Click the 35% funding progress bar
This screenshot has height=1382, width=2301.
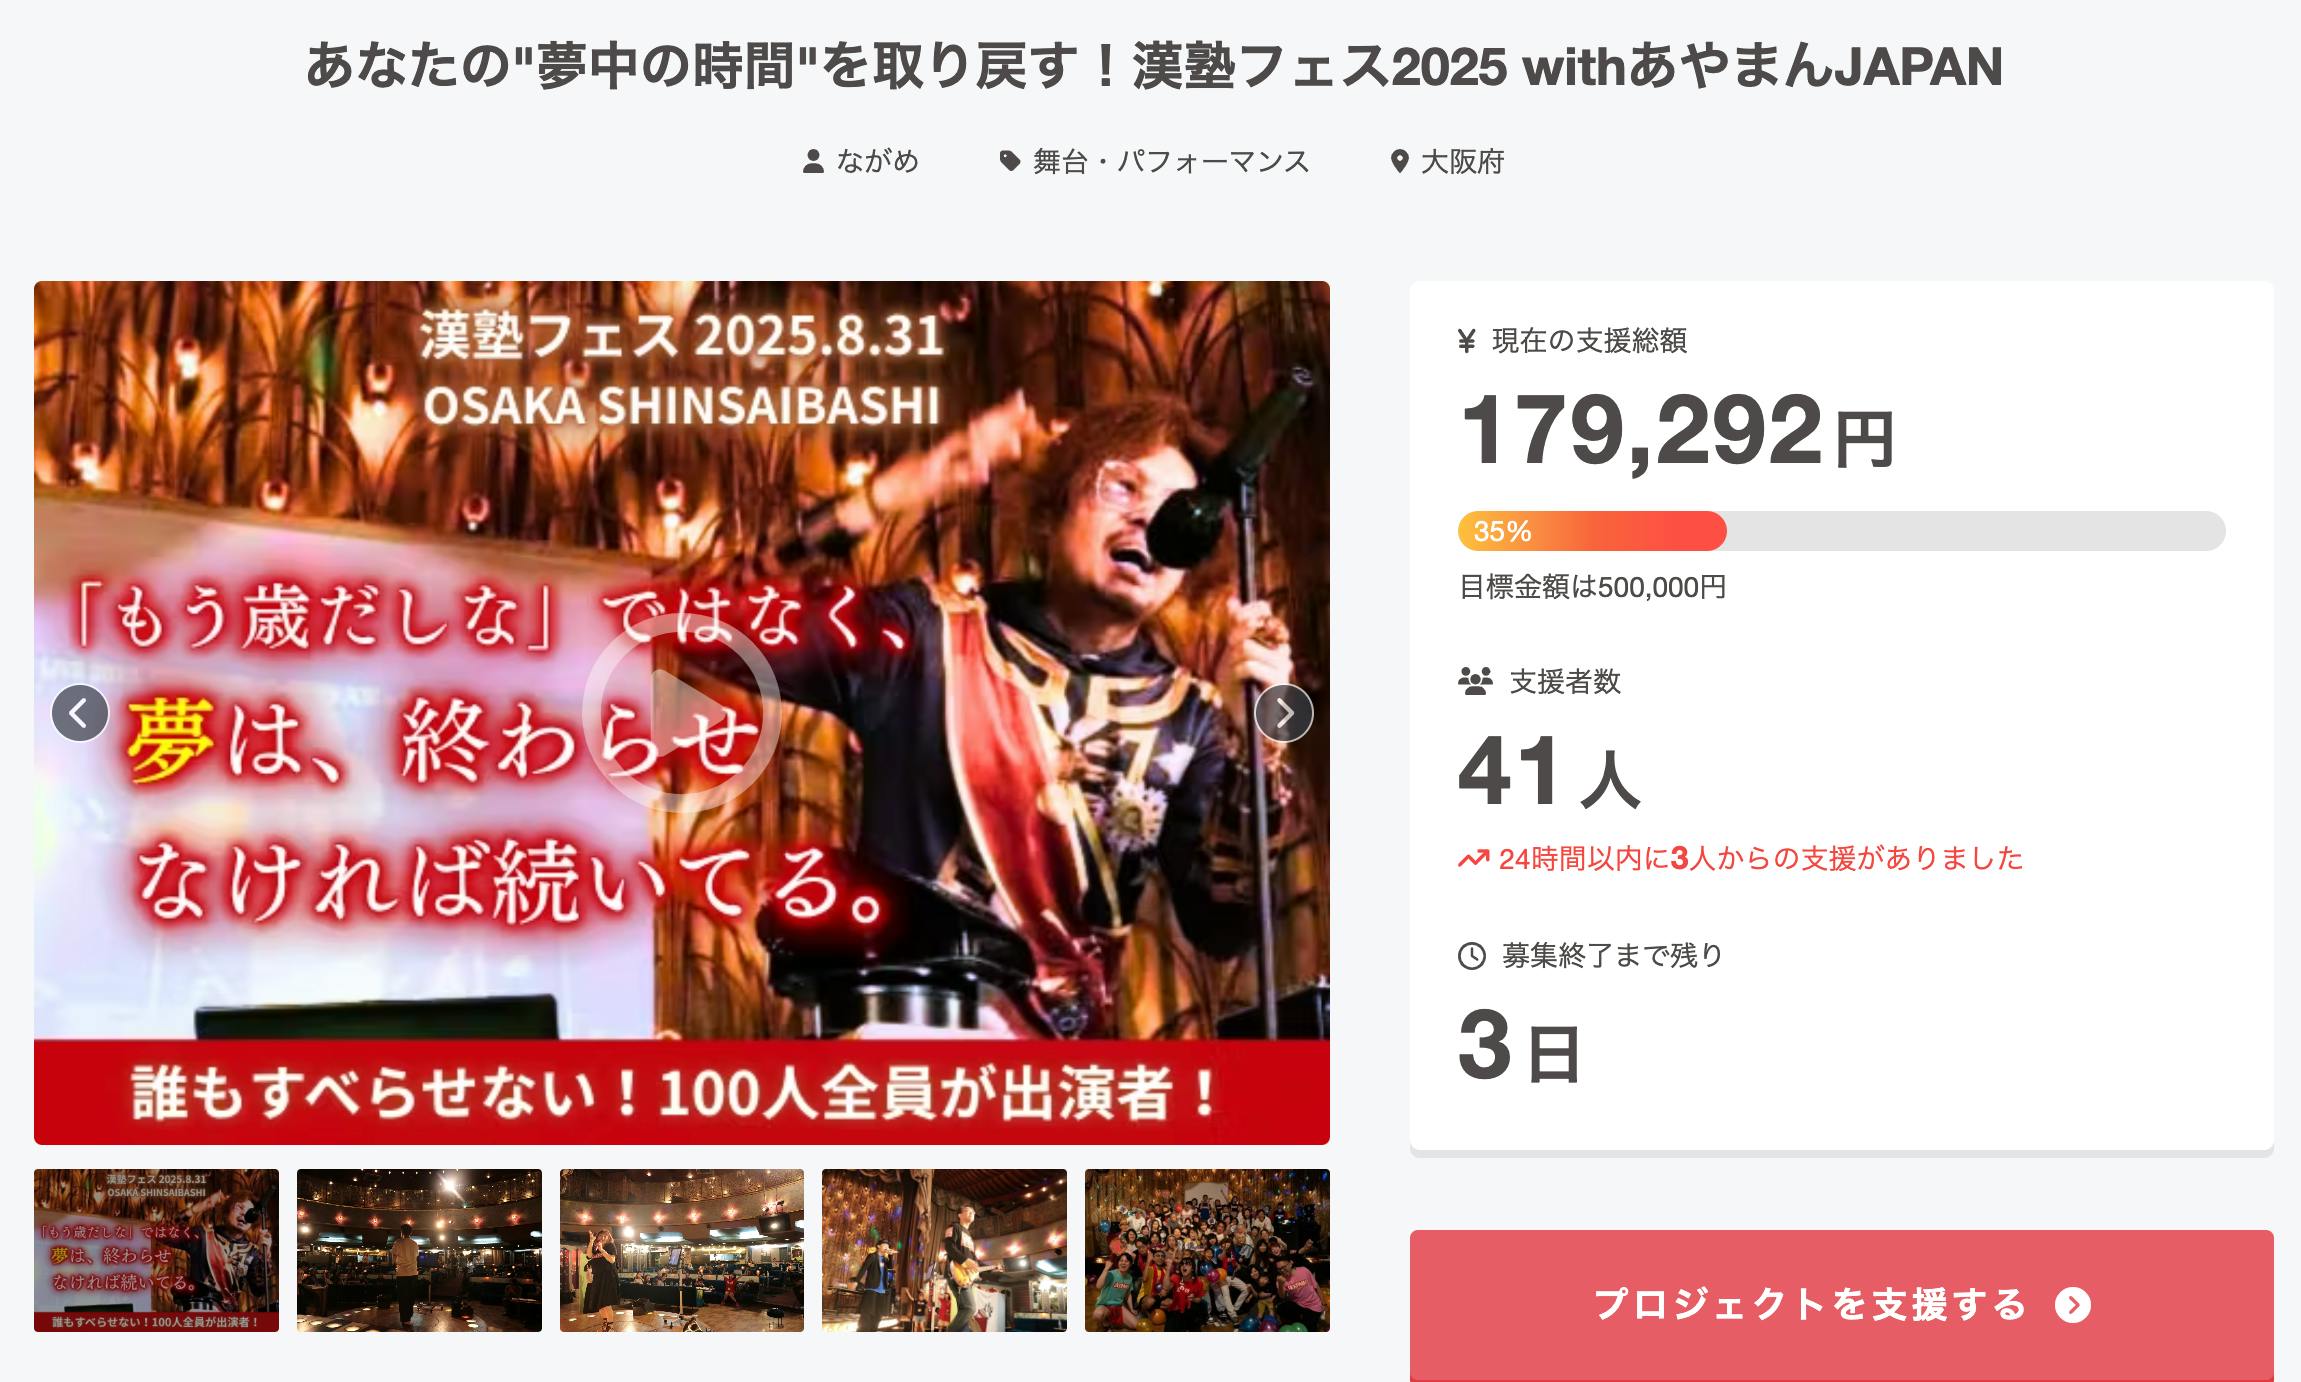tap(1841, 531)
